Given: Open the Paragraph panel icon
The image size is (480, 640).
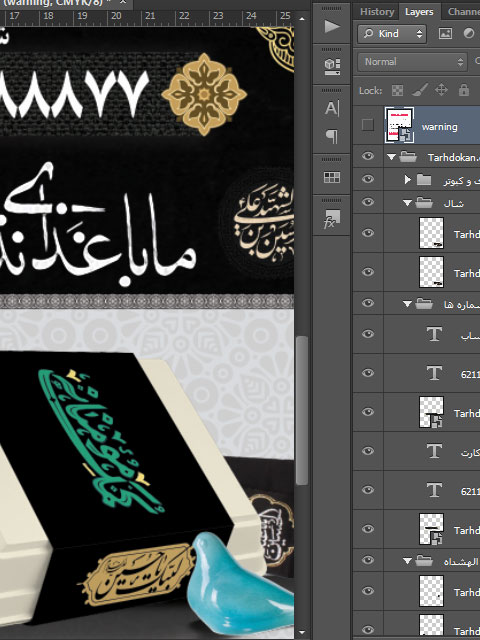Looking at the screenshot, I should pyautogui.click(x=332, y=136).
